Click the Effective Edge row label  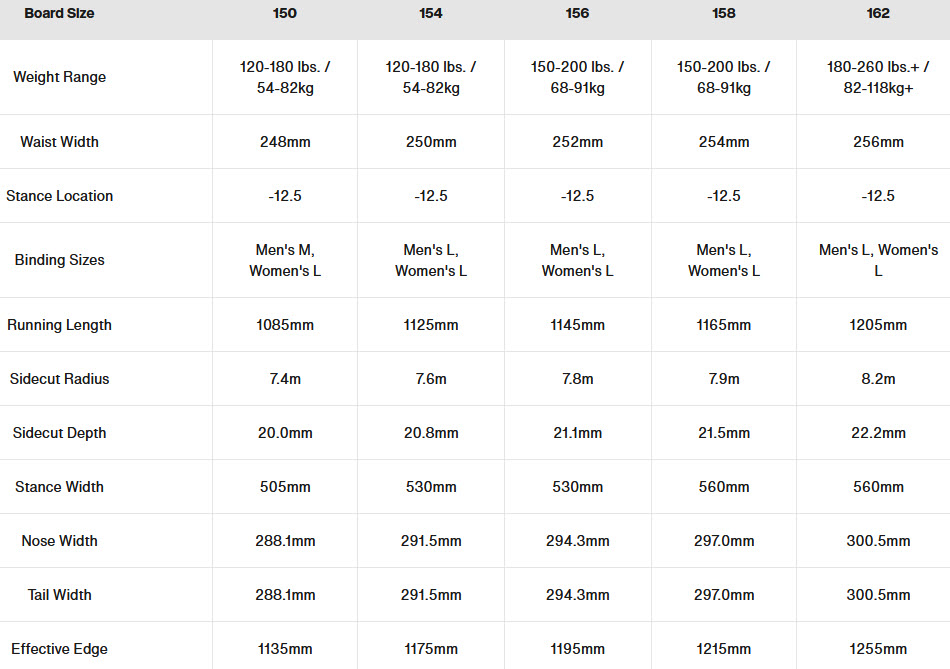pyautogui.click(x=59, y=649)
